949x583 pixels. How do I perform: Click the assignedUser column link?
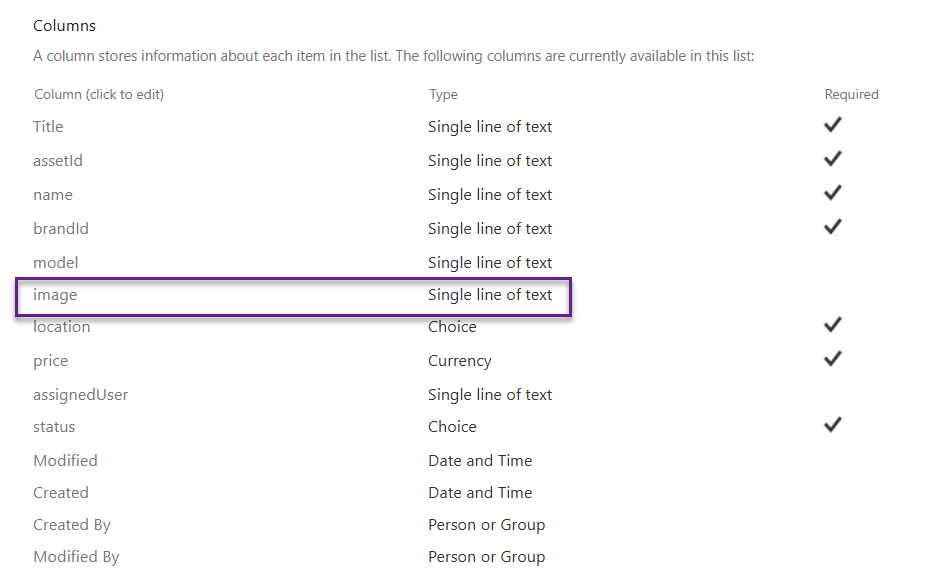click(81, 395)
